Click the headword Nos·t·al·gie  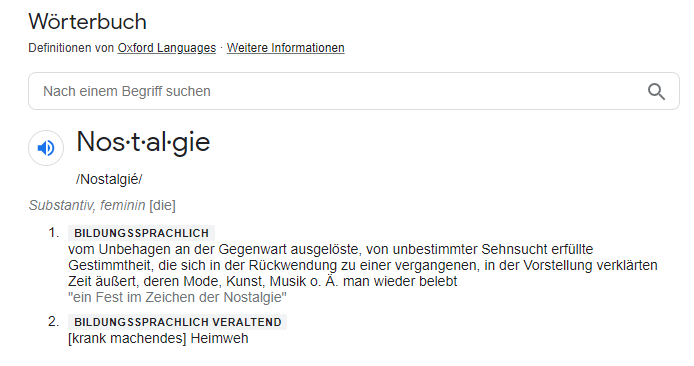143,142
